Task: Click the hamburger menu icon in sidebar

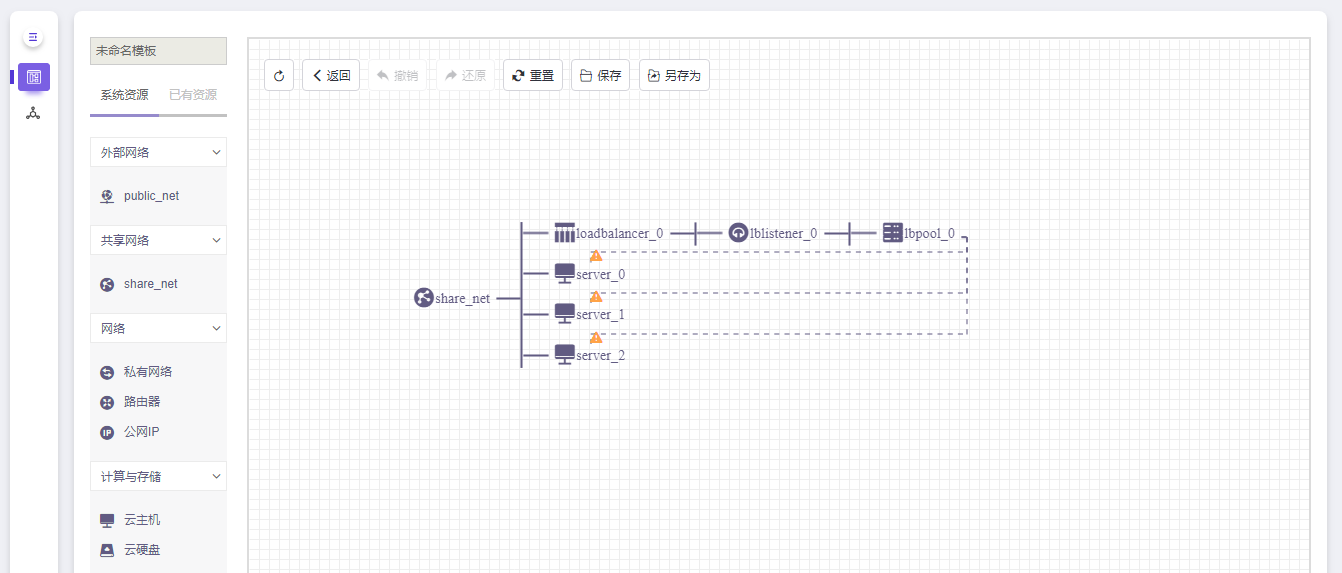Action: click(33, 37)
